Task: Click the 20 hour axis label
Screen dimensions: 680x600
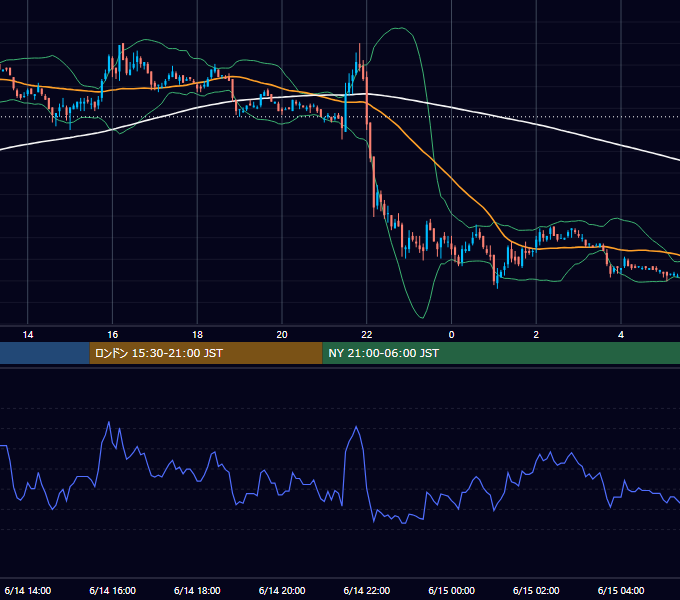Action: click(282, 335)
